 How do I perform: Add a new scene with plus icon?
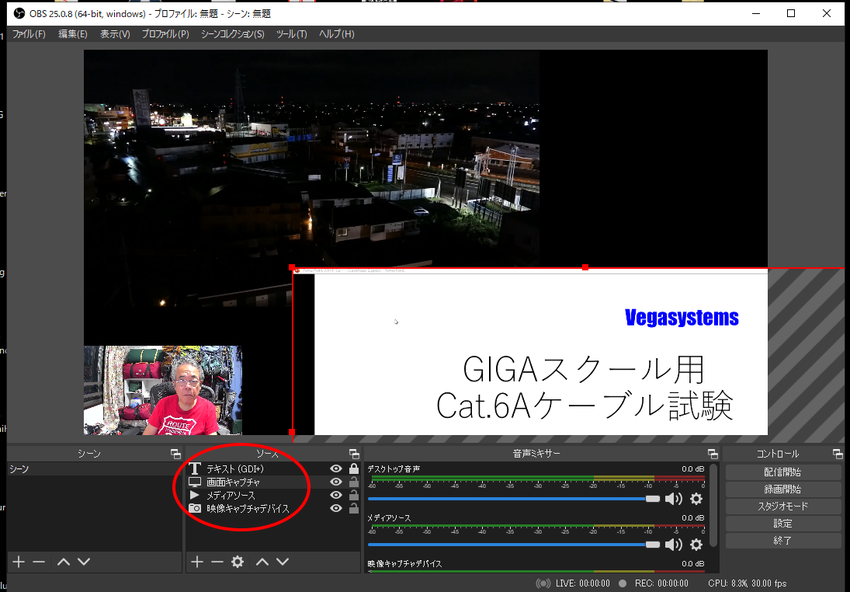[x=18, y=562]
